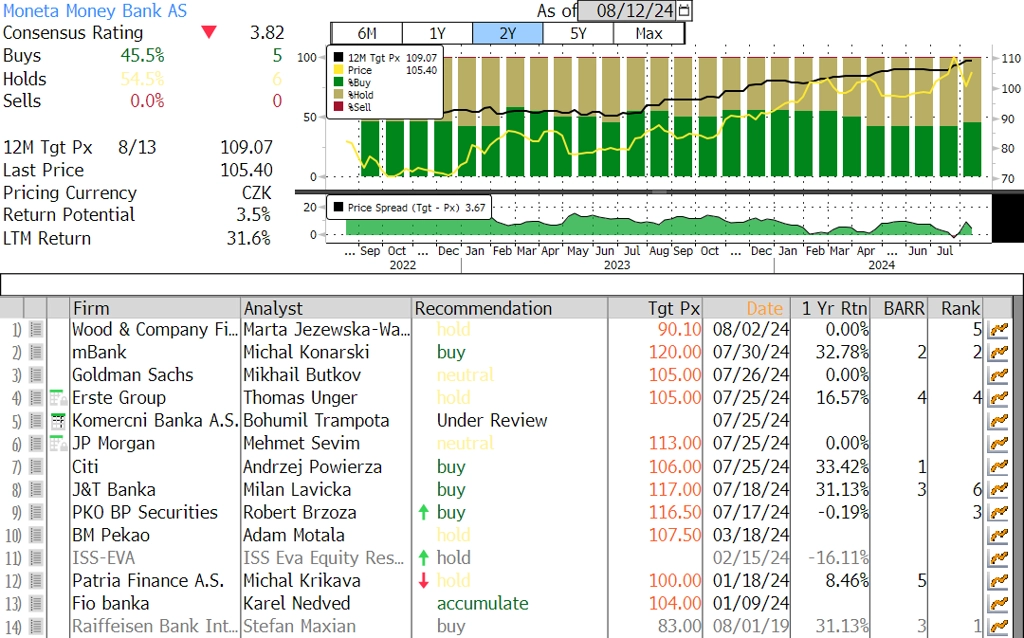Open the note icon beside Erste Group
This screenshot has width=1024, height=638.
pyautogui.click(x=58, y=398)
